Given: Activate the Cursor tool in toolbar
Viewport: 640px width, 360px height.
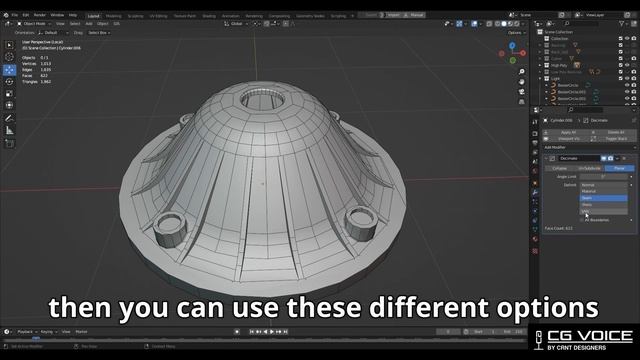Looking at the screenshot, I should click(9, 57).
